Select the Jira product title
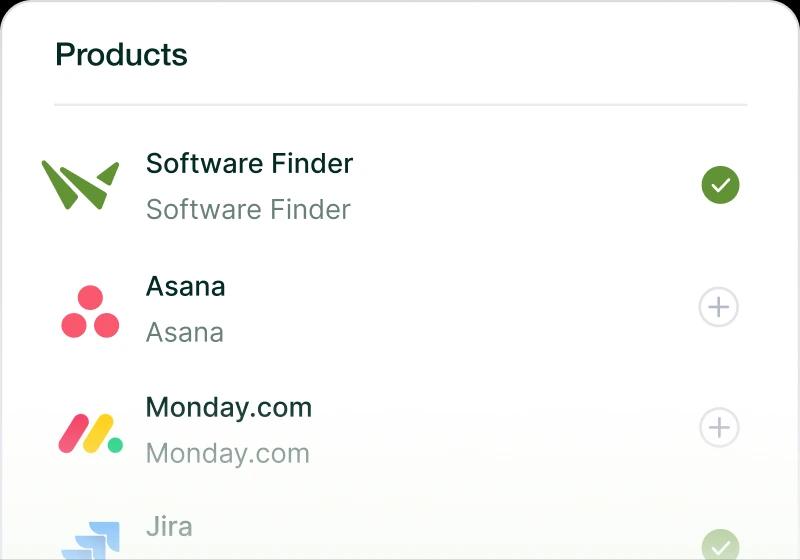This screenshot has width=800, height=560. click(x=169, y=526)
